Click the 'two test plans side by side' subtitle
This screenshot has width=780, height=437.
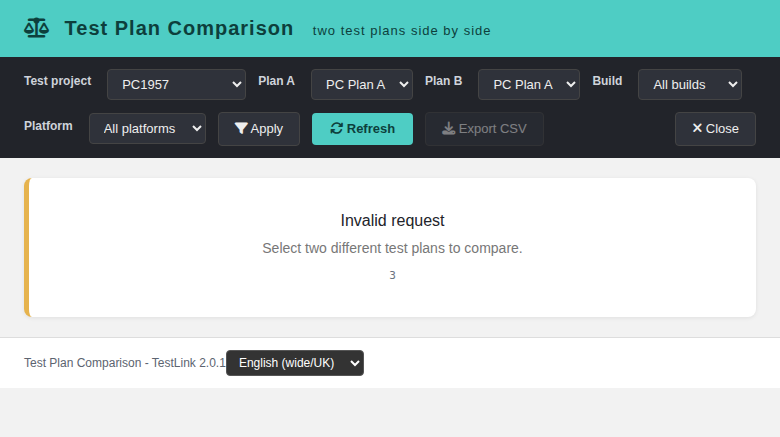pos(401,31)
